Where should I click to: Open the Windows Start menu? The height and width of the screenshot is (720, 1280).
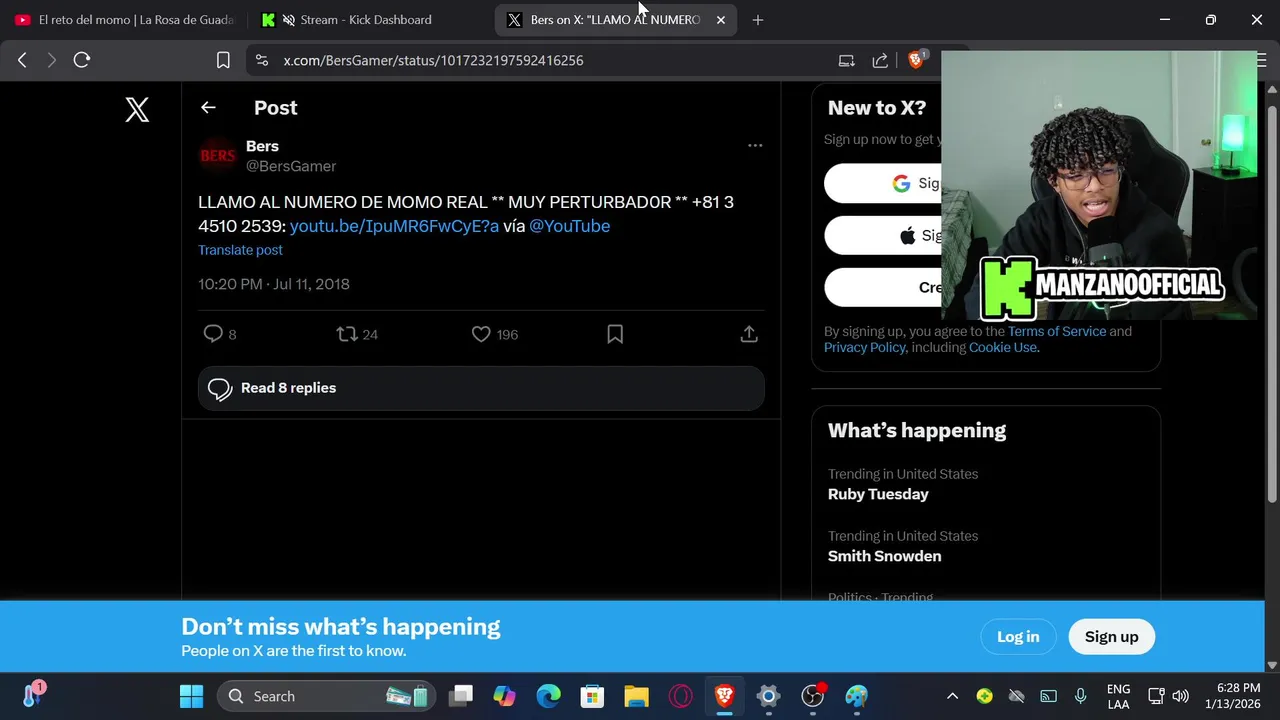(x=191, y=696)
